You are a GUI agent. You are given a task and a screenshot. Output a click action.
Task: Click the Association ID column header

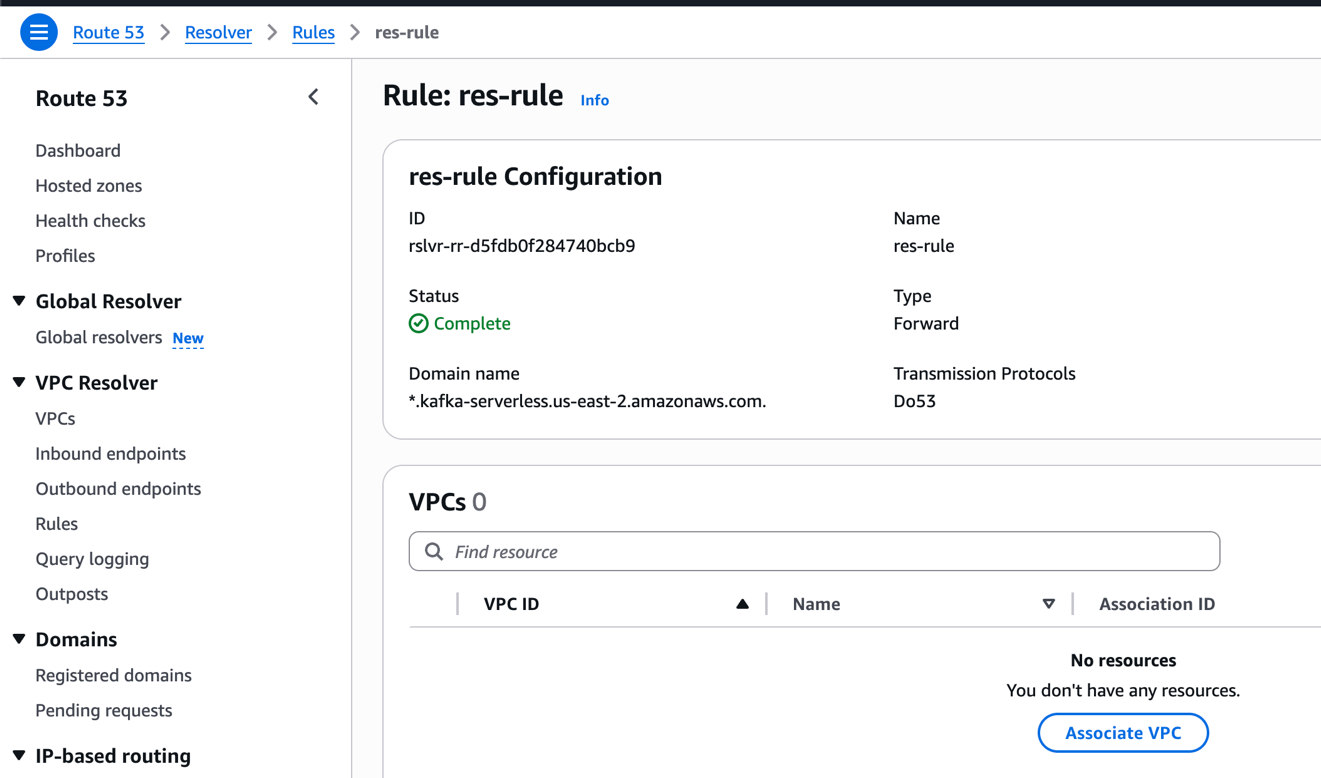tap(1157, 604)
